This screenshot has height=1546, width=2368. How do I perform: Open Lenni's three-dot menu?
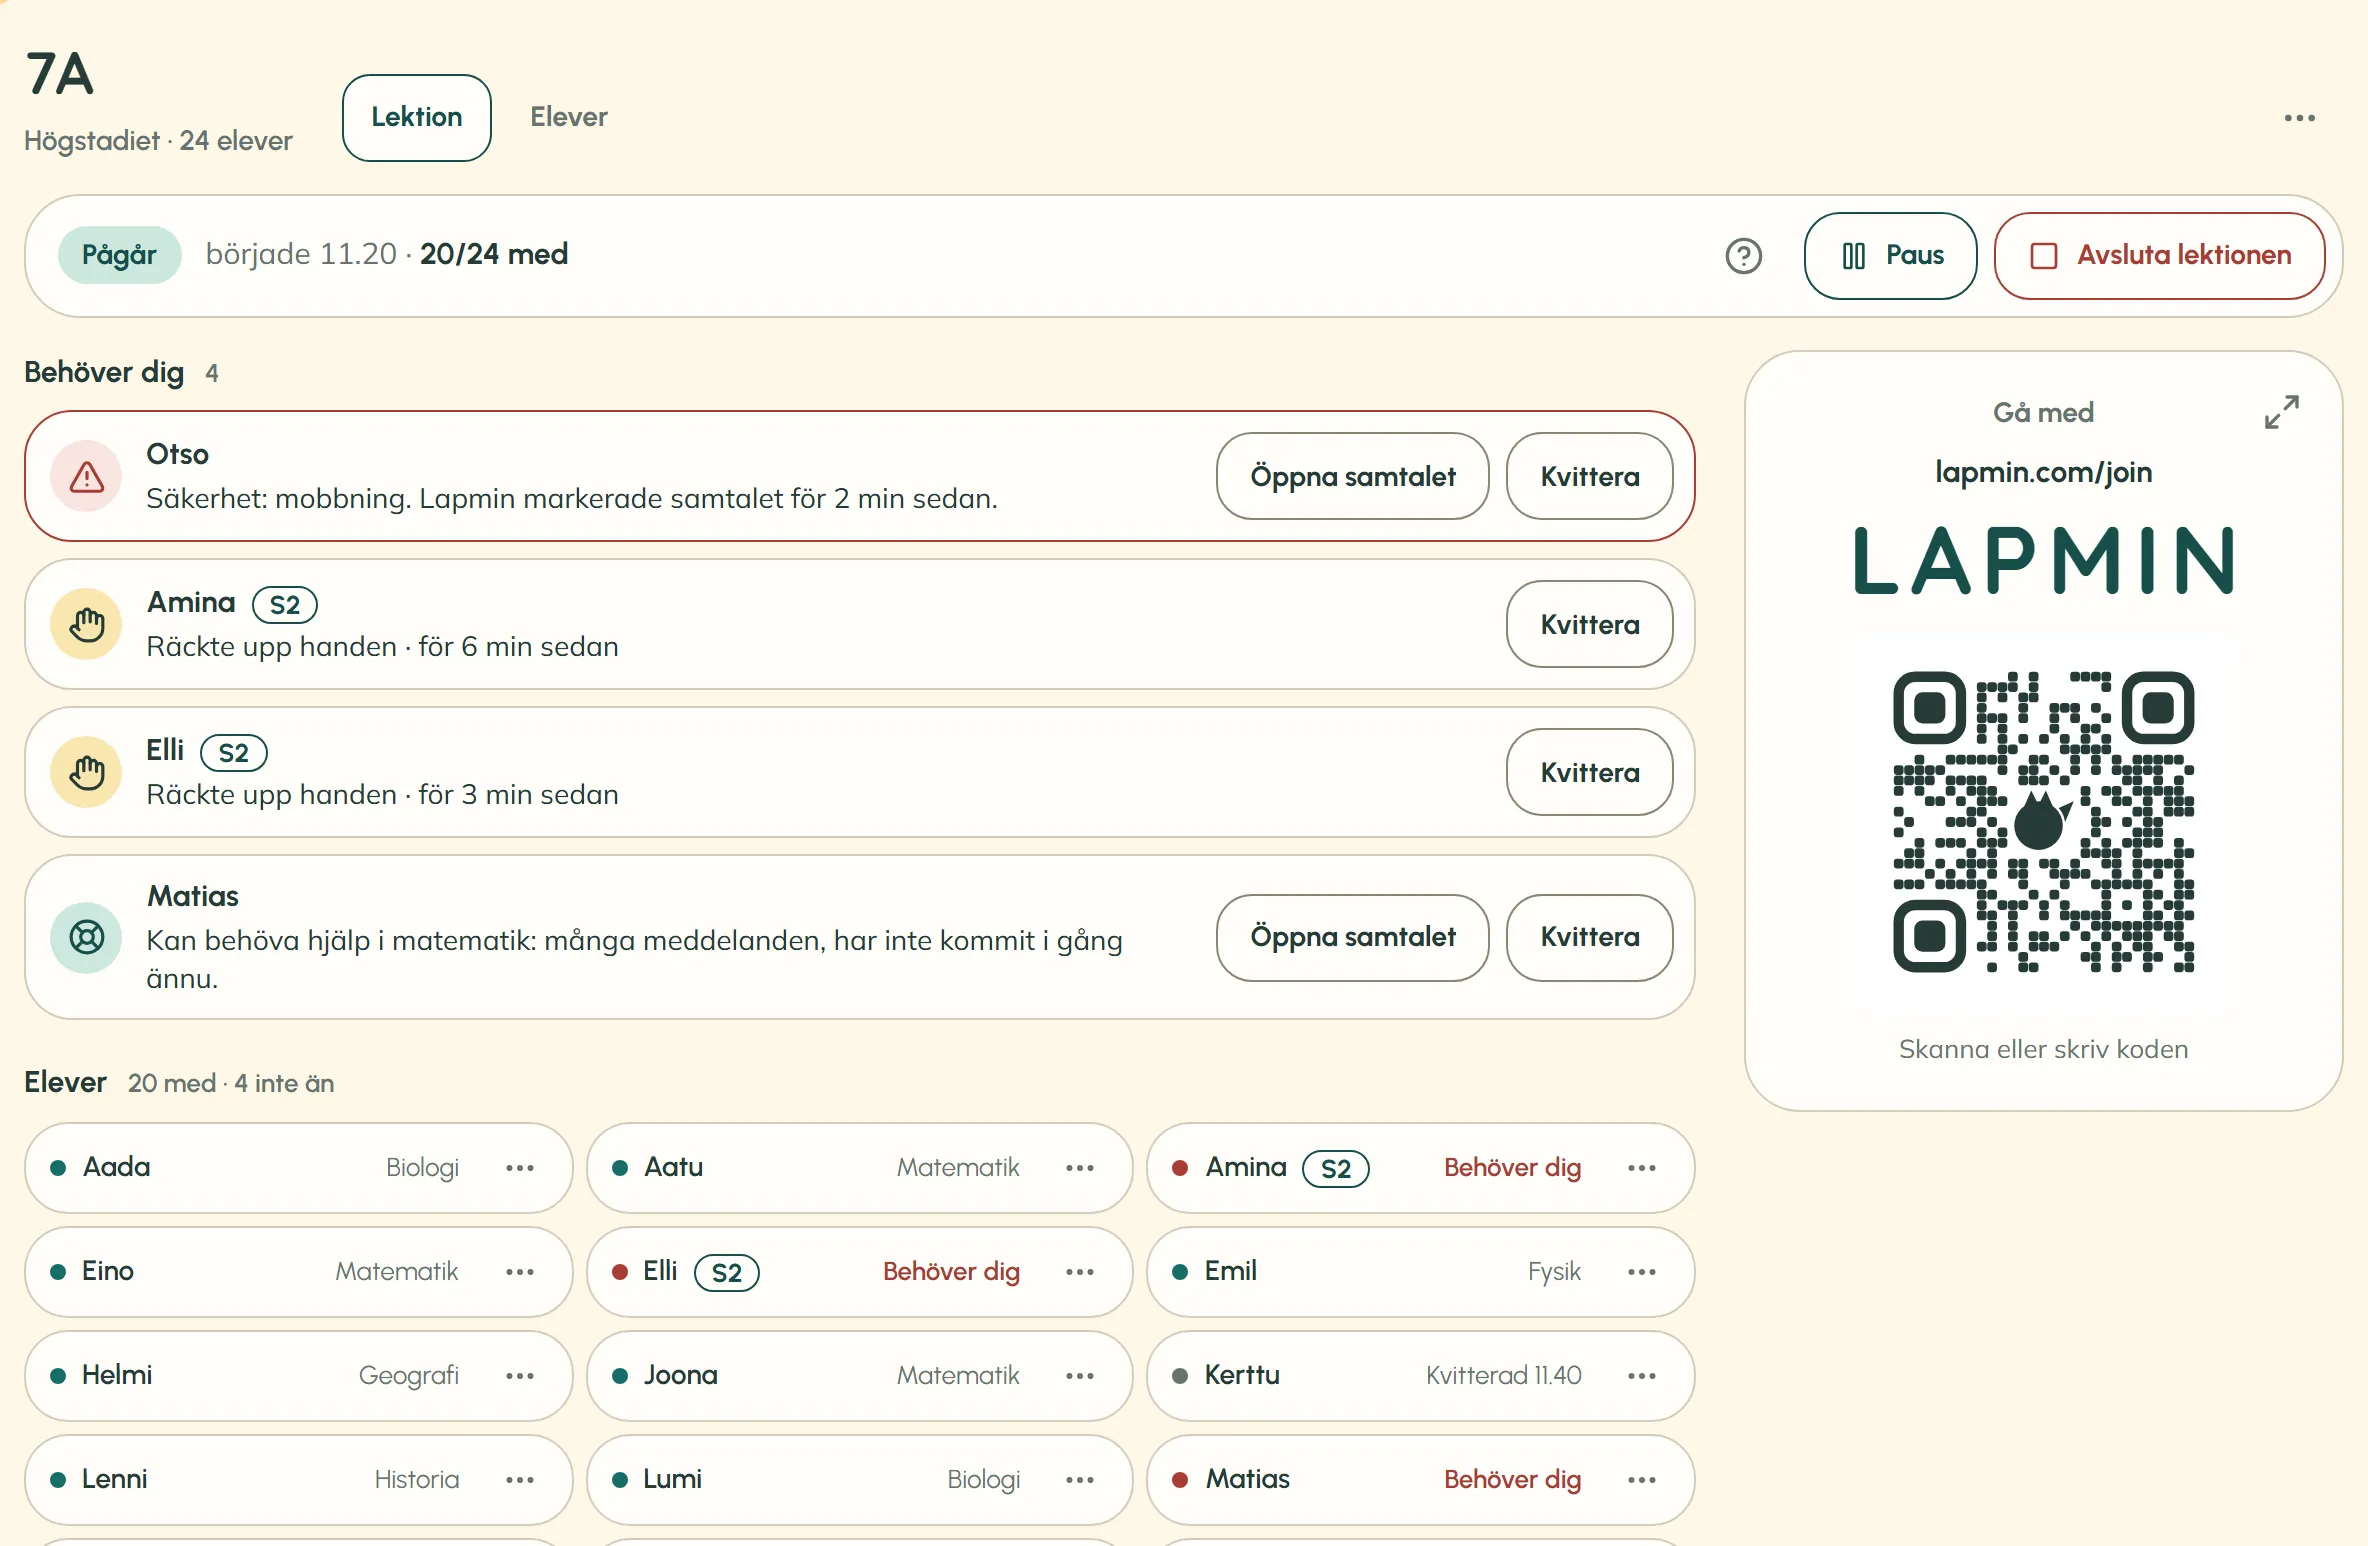(x=520, y=1480)
